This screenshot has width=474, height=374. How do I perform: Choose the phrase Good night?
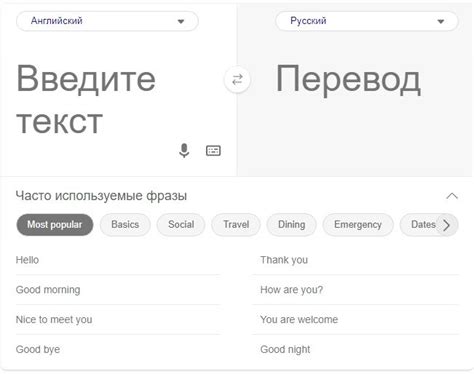pyautogui.click(x=357, y=349)
